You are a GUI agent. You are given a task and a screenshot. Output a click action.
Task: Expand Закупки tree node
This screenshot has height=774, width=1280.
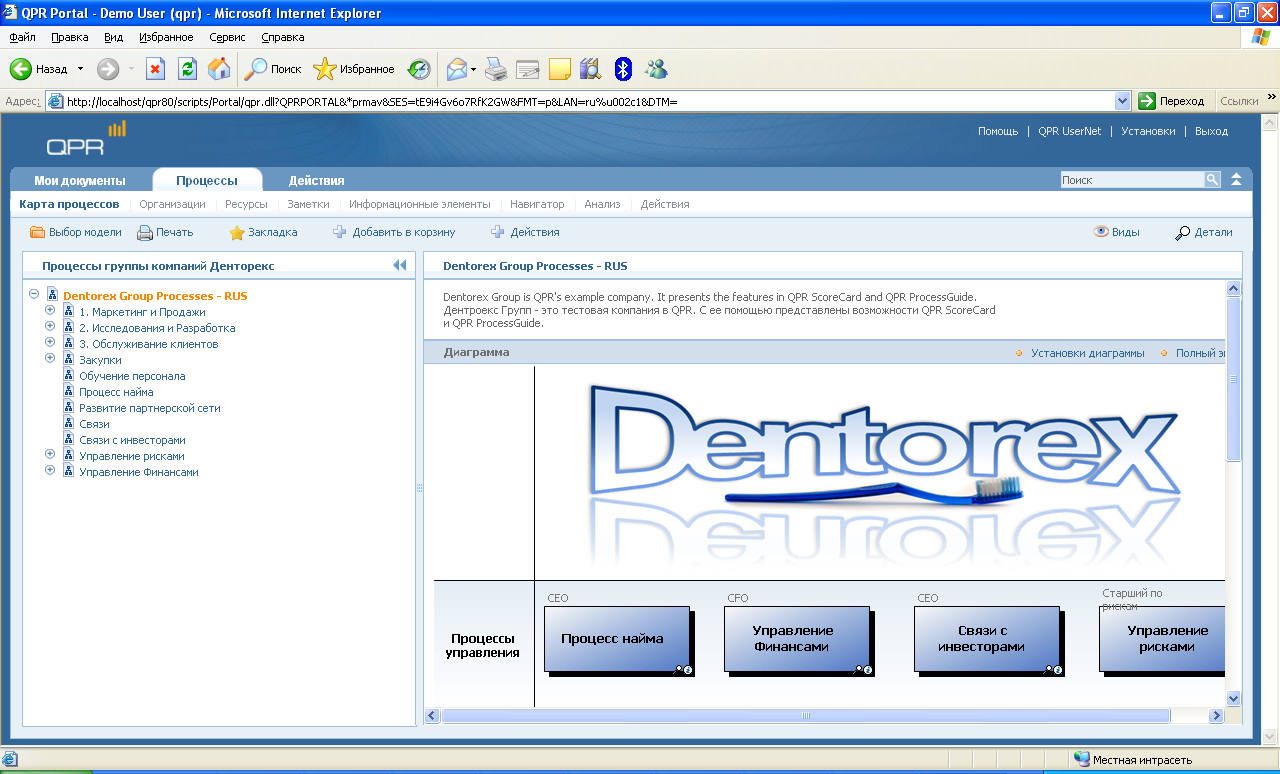(x=50, y=359)
